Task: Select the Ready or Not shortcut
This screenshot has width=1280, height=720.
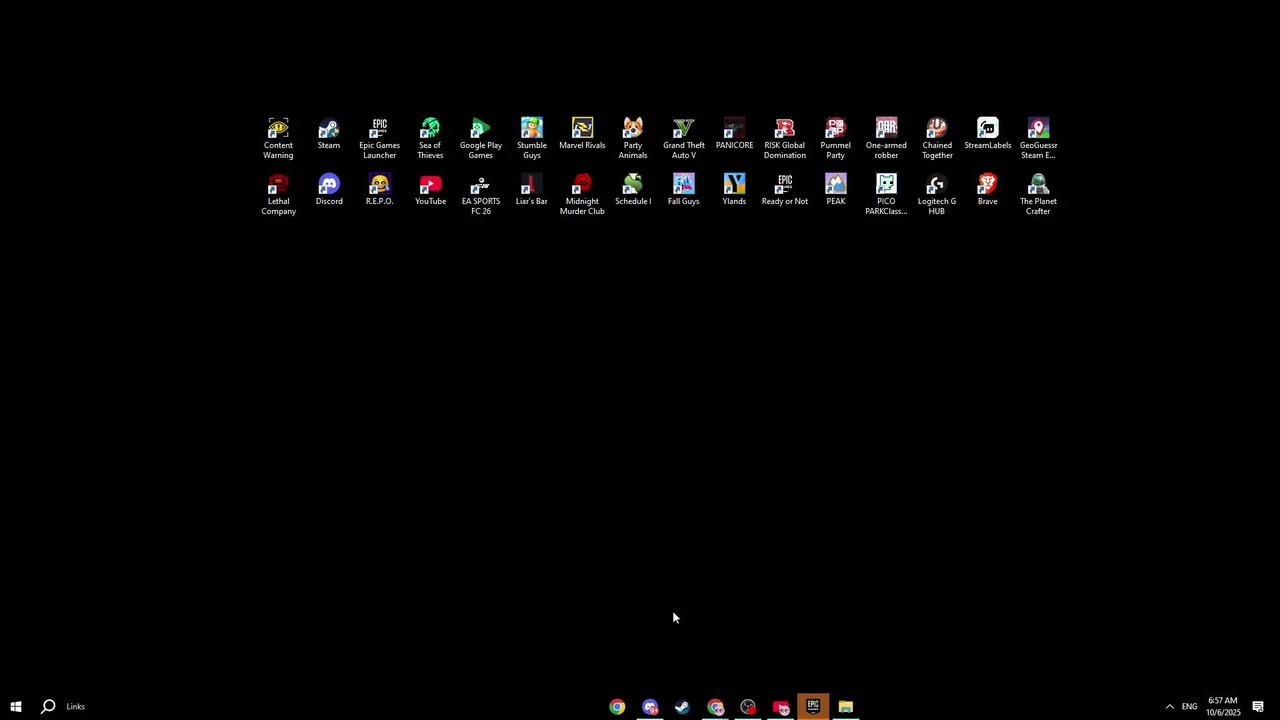Action: [785, 190]
